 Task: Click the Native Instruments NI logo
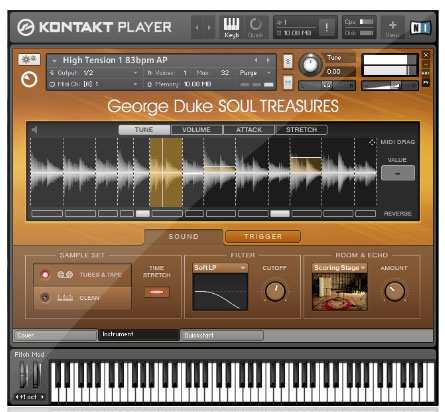click(x=420, y=27)
